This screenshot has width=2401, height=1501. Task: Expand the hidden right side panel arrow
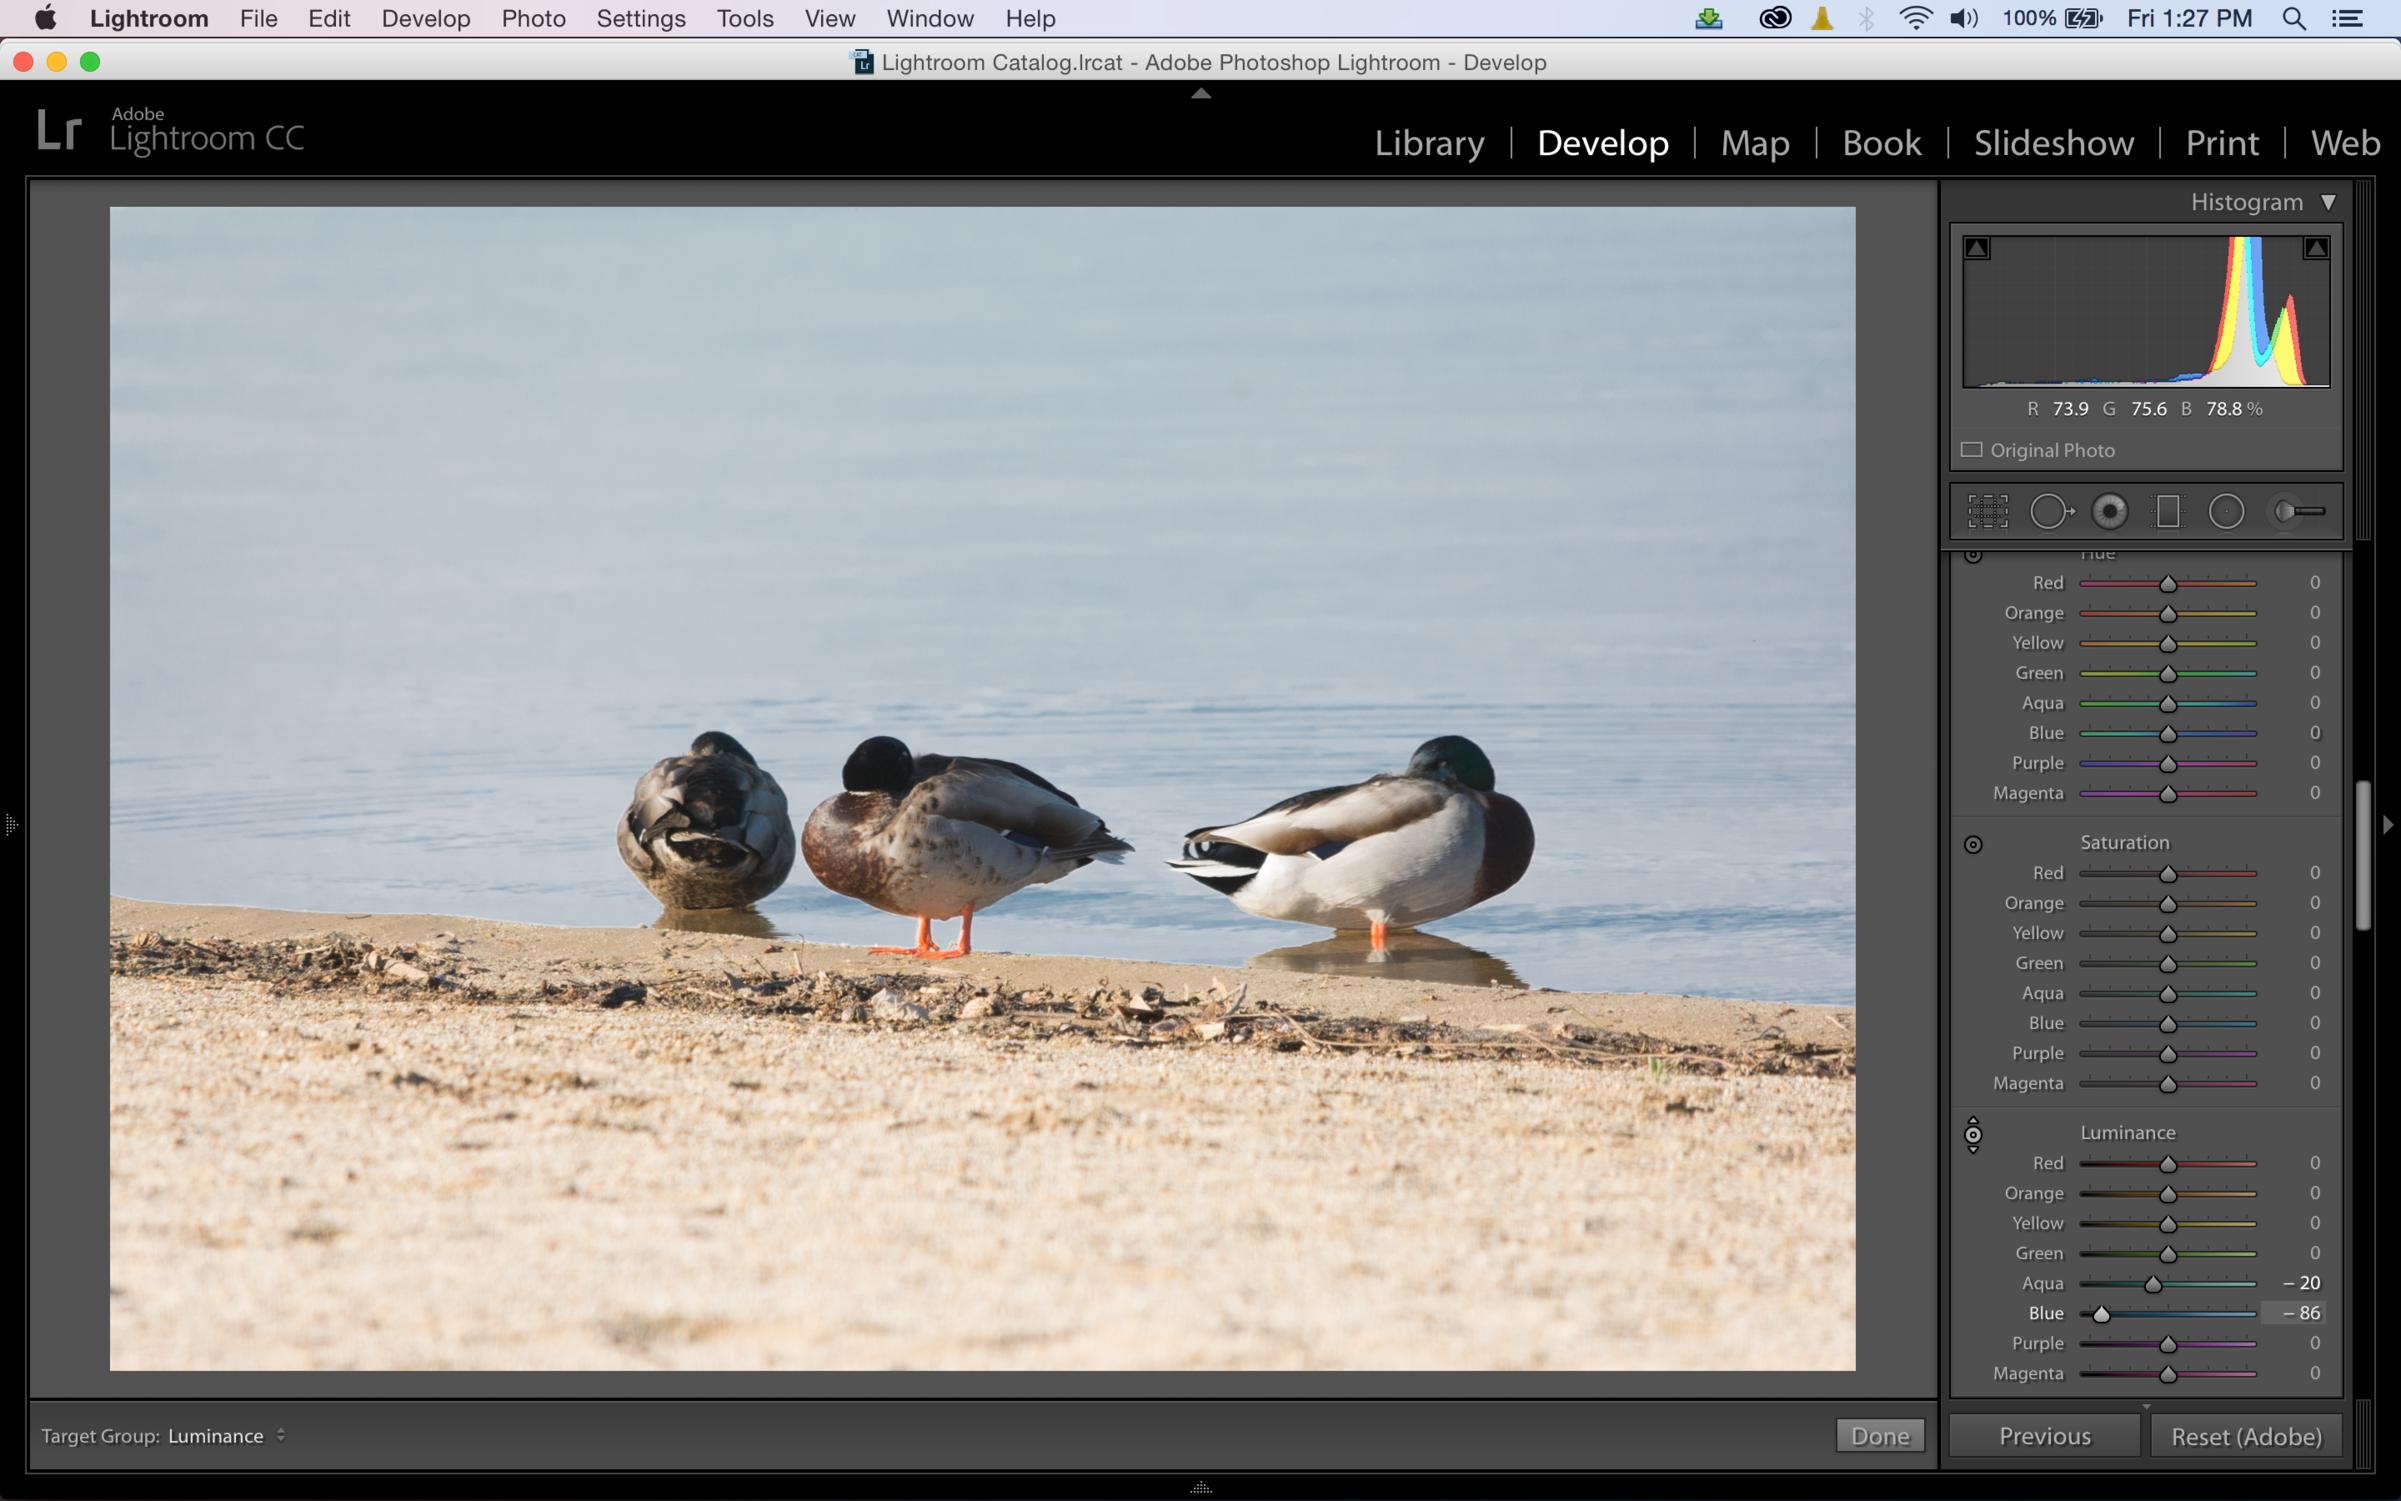(2388, 825)
